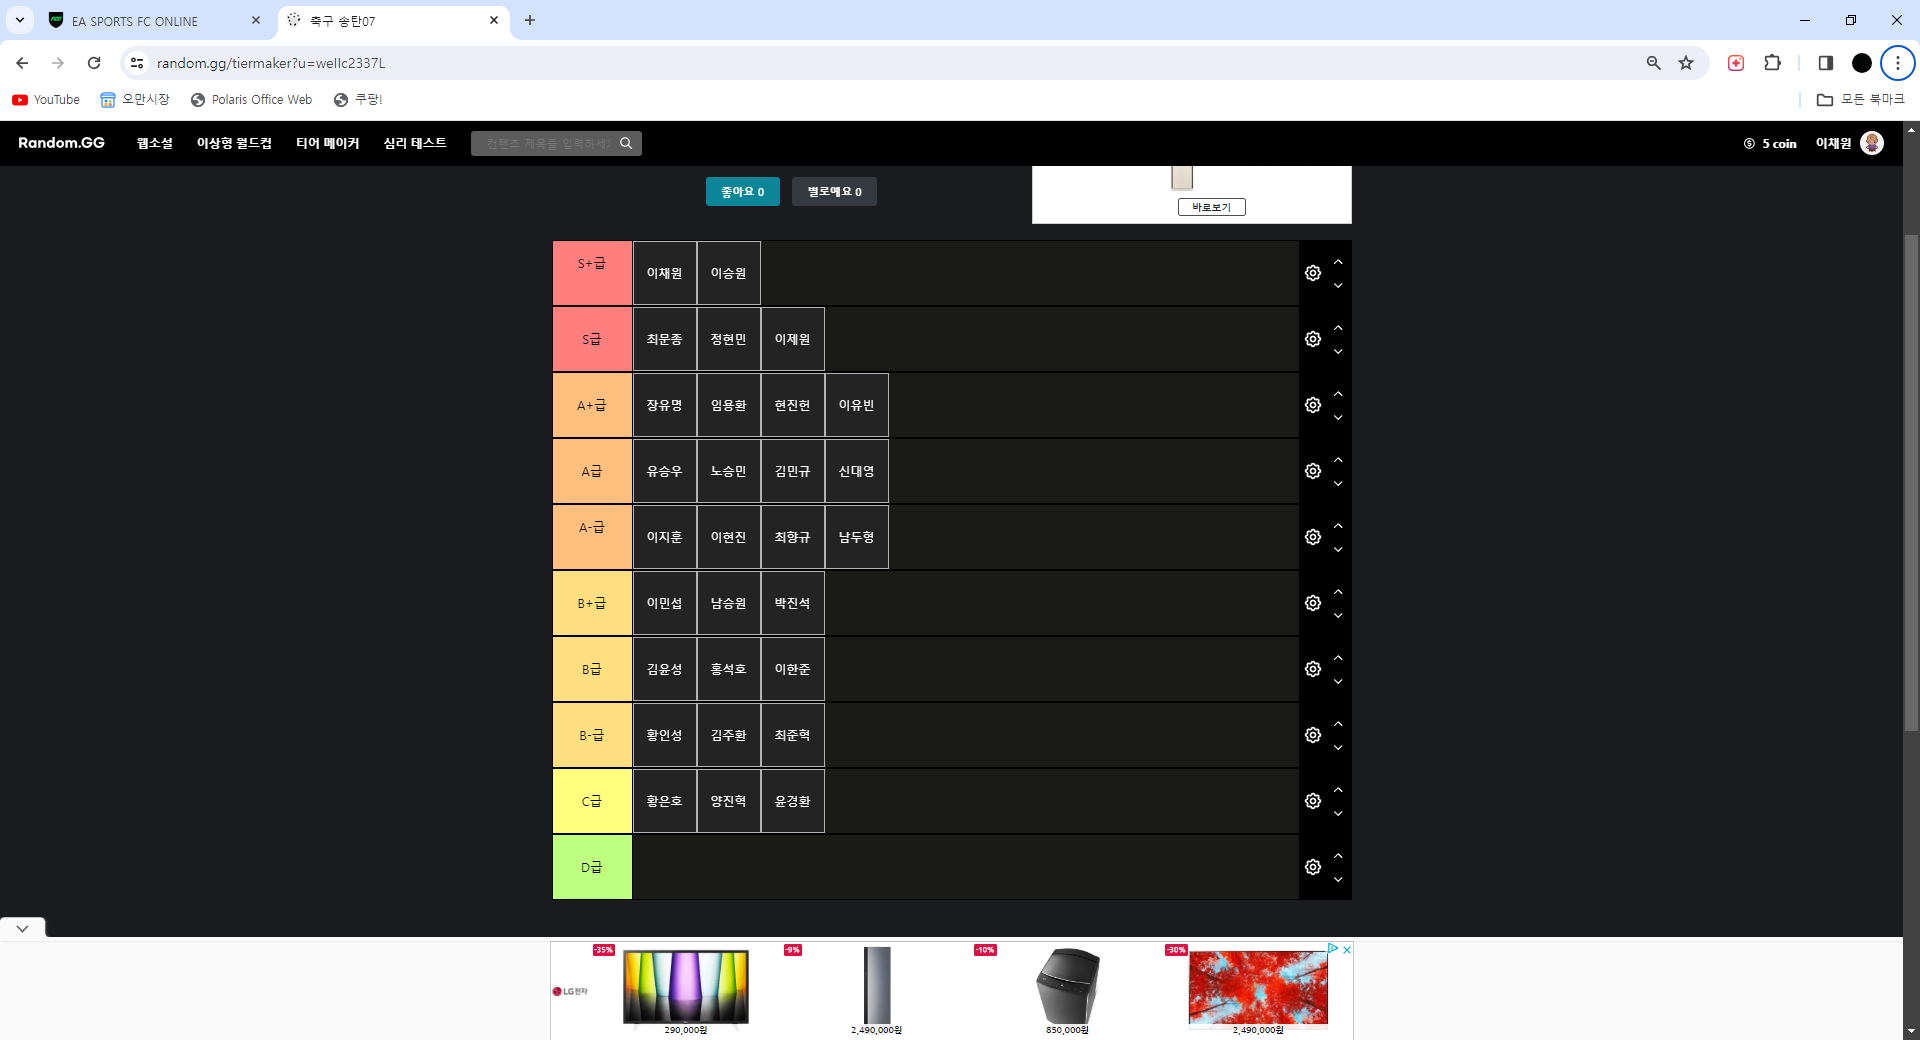View site information icon in address bar
Viewport: 1920px width, 1040px height.
click(x=137, y=63)
